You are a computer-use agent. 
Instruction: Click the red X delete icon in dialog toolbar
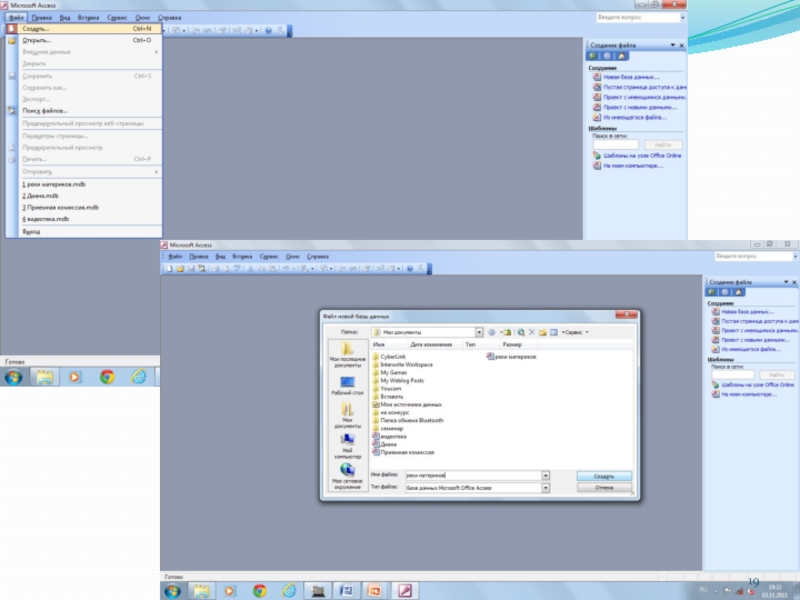(x=532, y=332)
